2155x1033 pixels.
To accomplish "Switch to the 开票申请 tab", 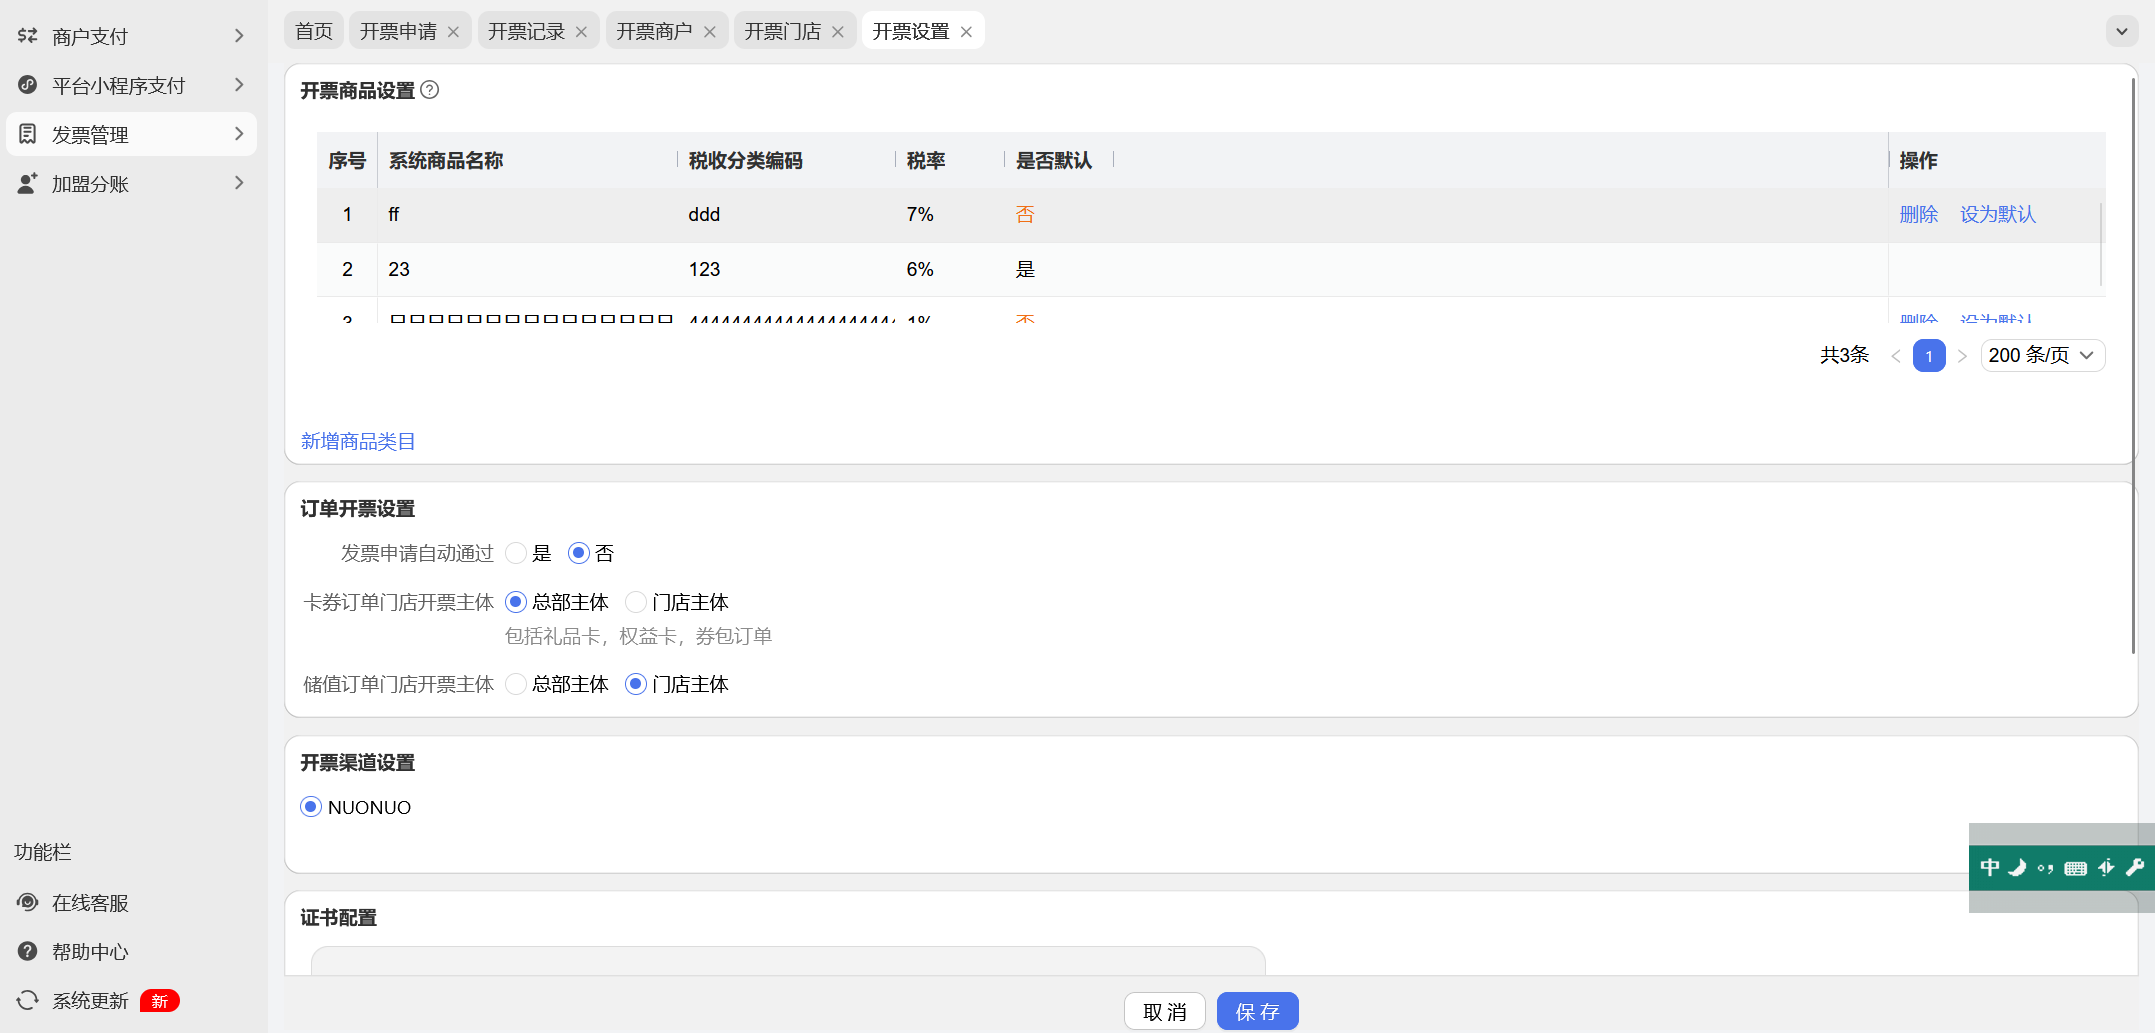I will (398, 31).
